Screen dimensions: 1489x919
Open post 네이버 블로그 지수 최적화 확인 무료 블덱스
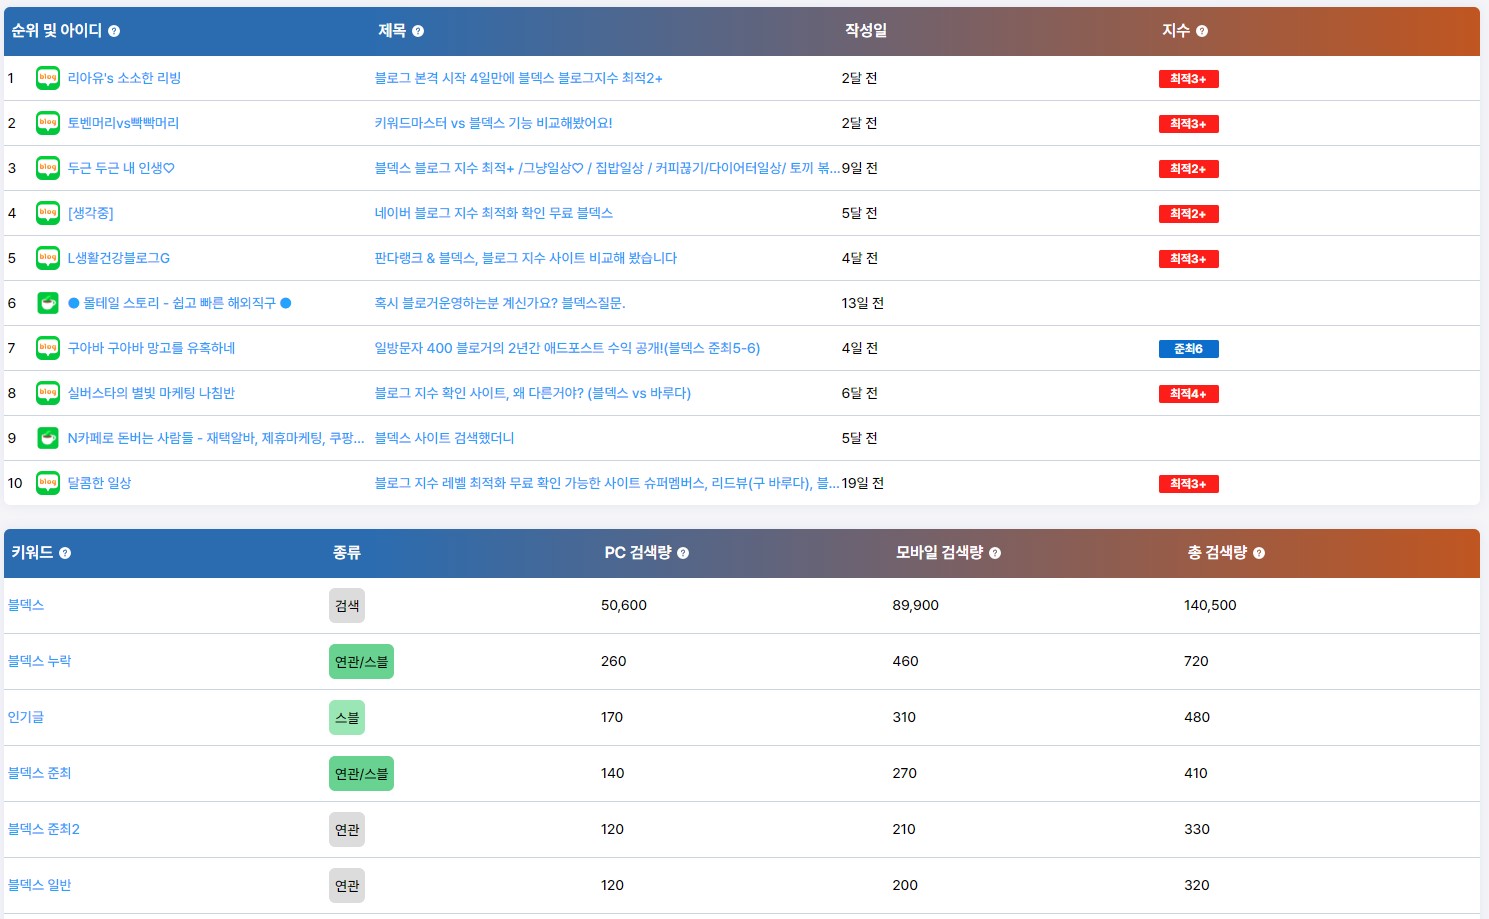pos(493,213)
